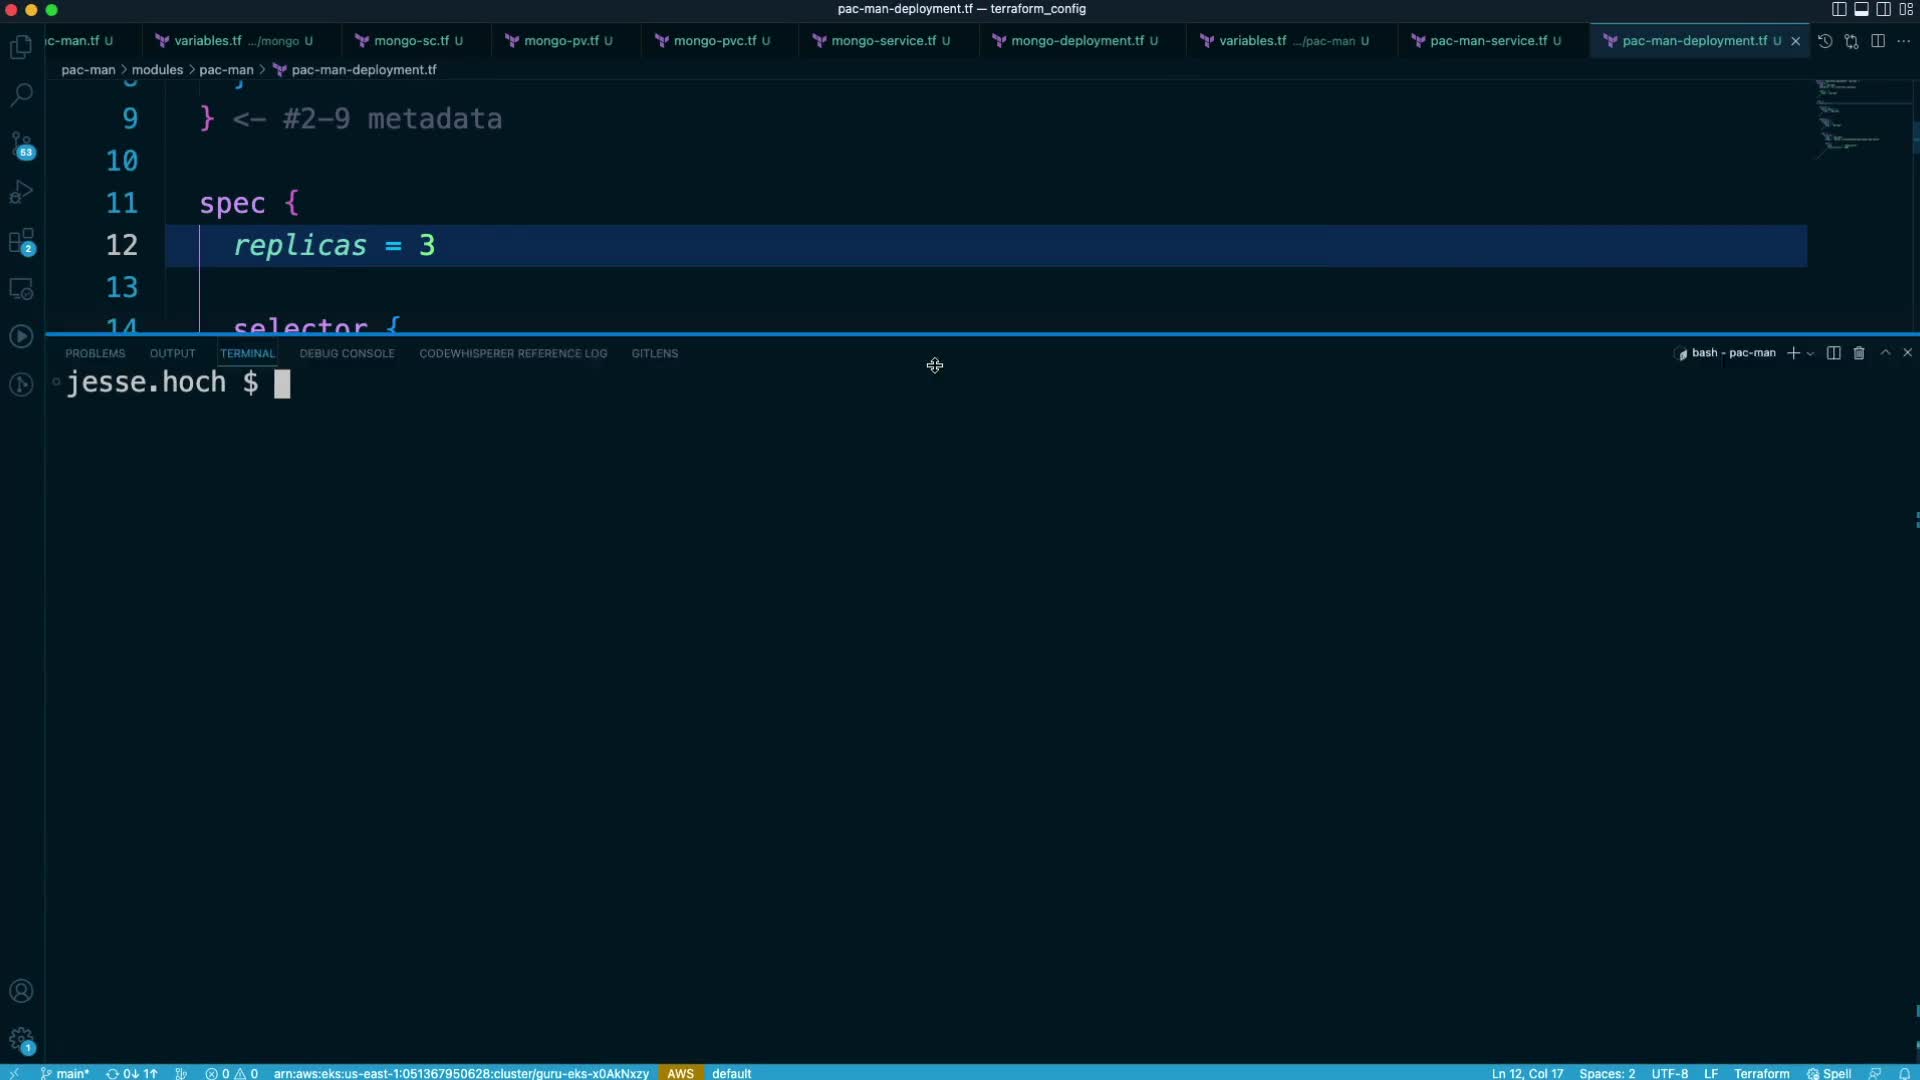
Task: Click the modules breadcrumb segment
Action: click(x=157, y=70)
